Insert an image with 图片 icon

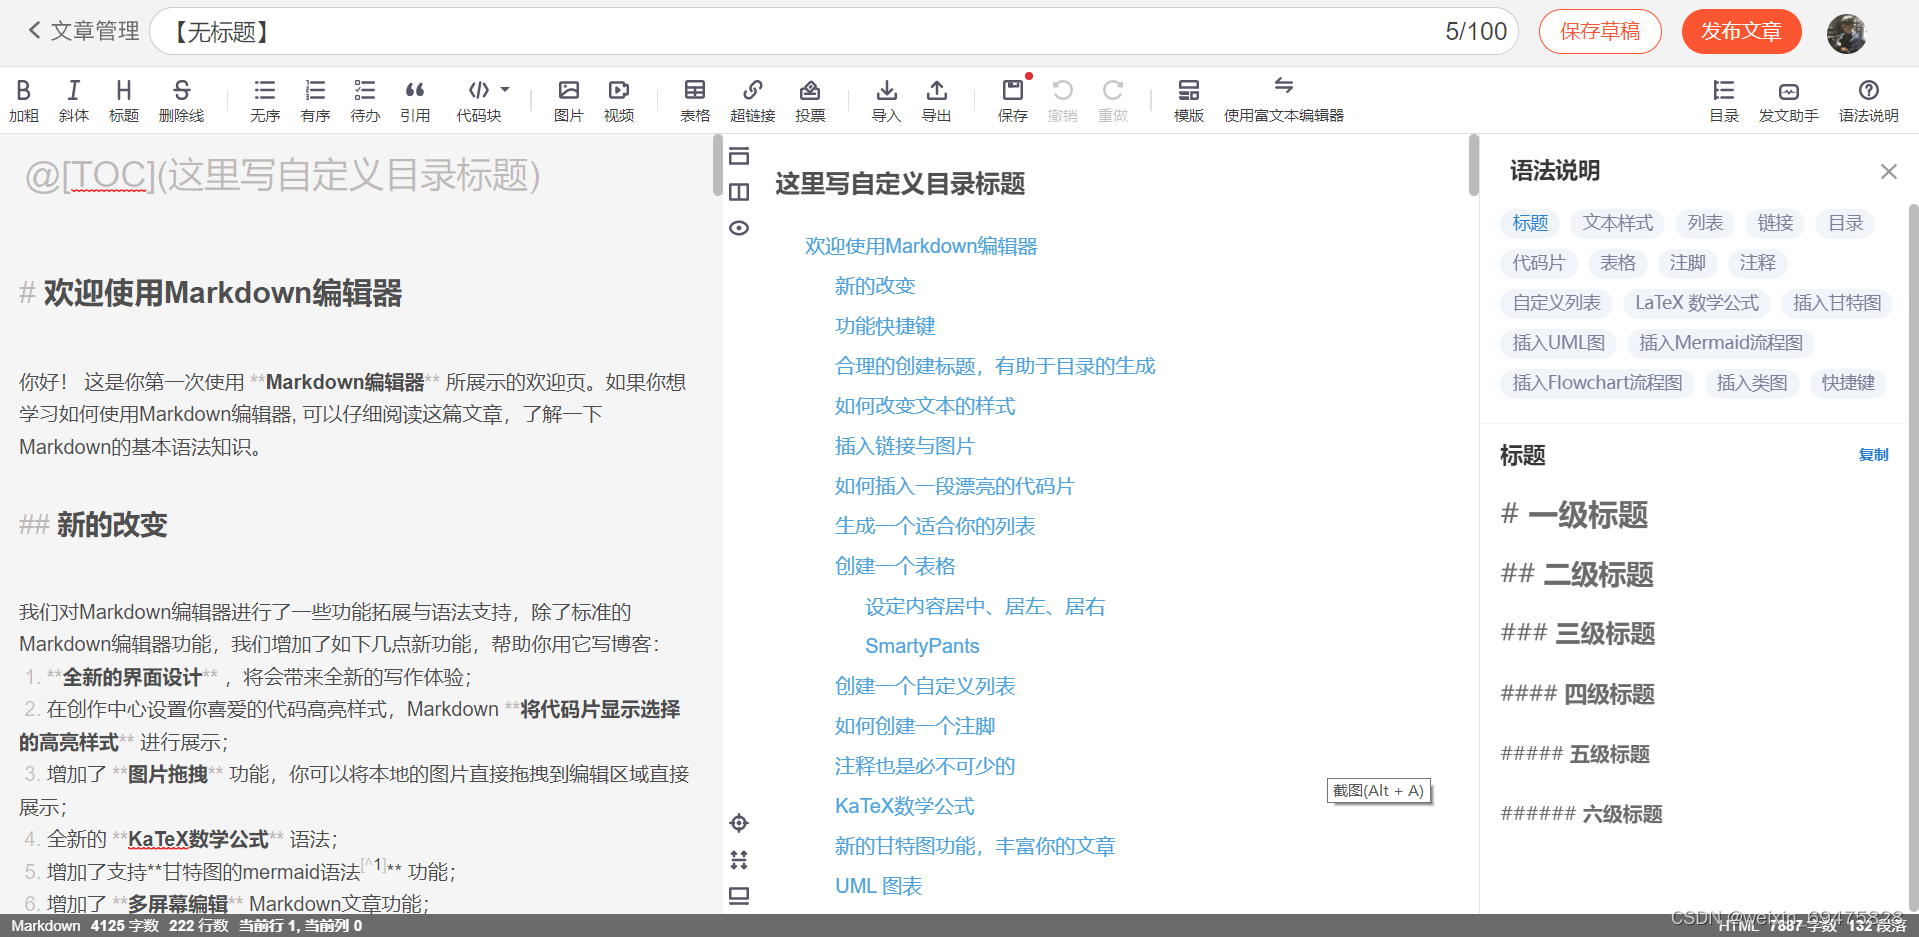[x=569, y=101]
